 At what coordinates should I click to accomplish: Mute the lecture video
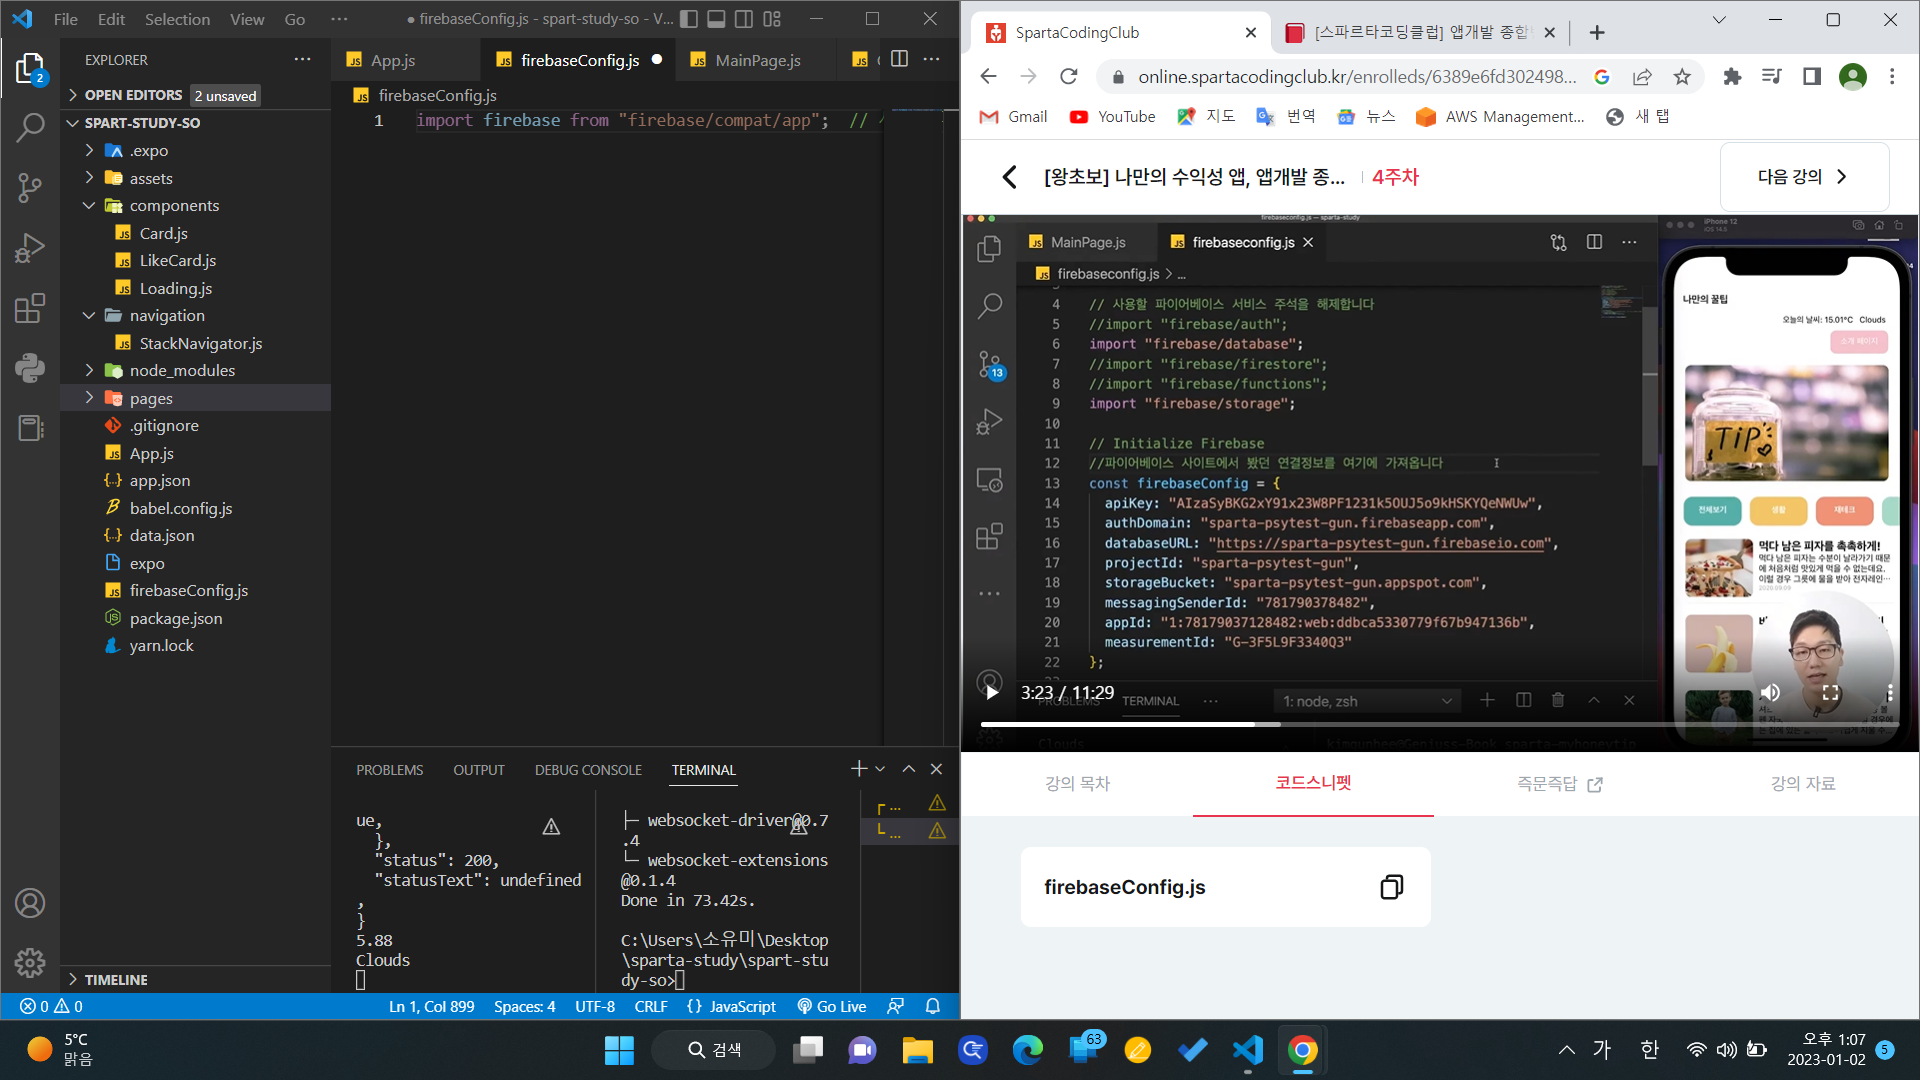pos(1770,692)
